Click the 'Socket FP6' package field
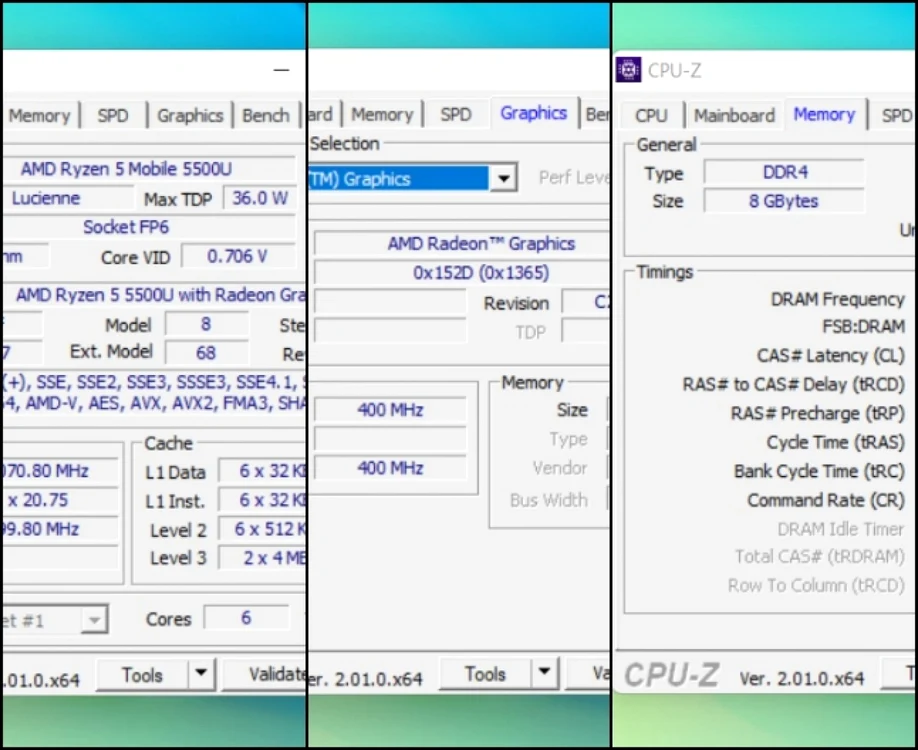The height and width of the screenshot is (750, 918). [149, 227]
